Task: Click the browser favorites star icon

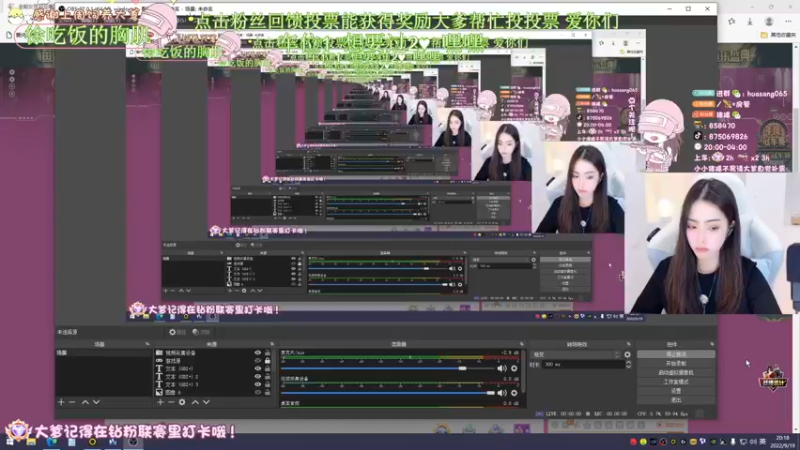Action: pyautogui.click(x=732, y=21)
